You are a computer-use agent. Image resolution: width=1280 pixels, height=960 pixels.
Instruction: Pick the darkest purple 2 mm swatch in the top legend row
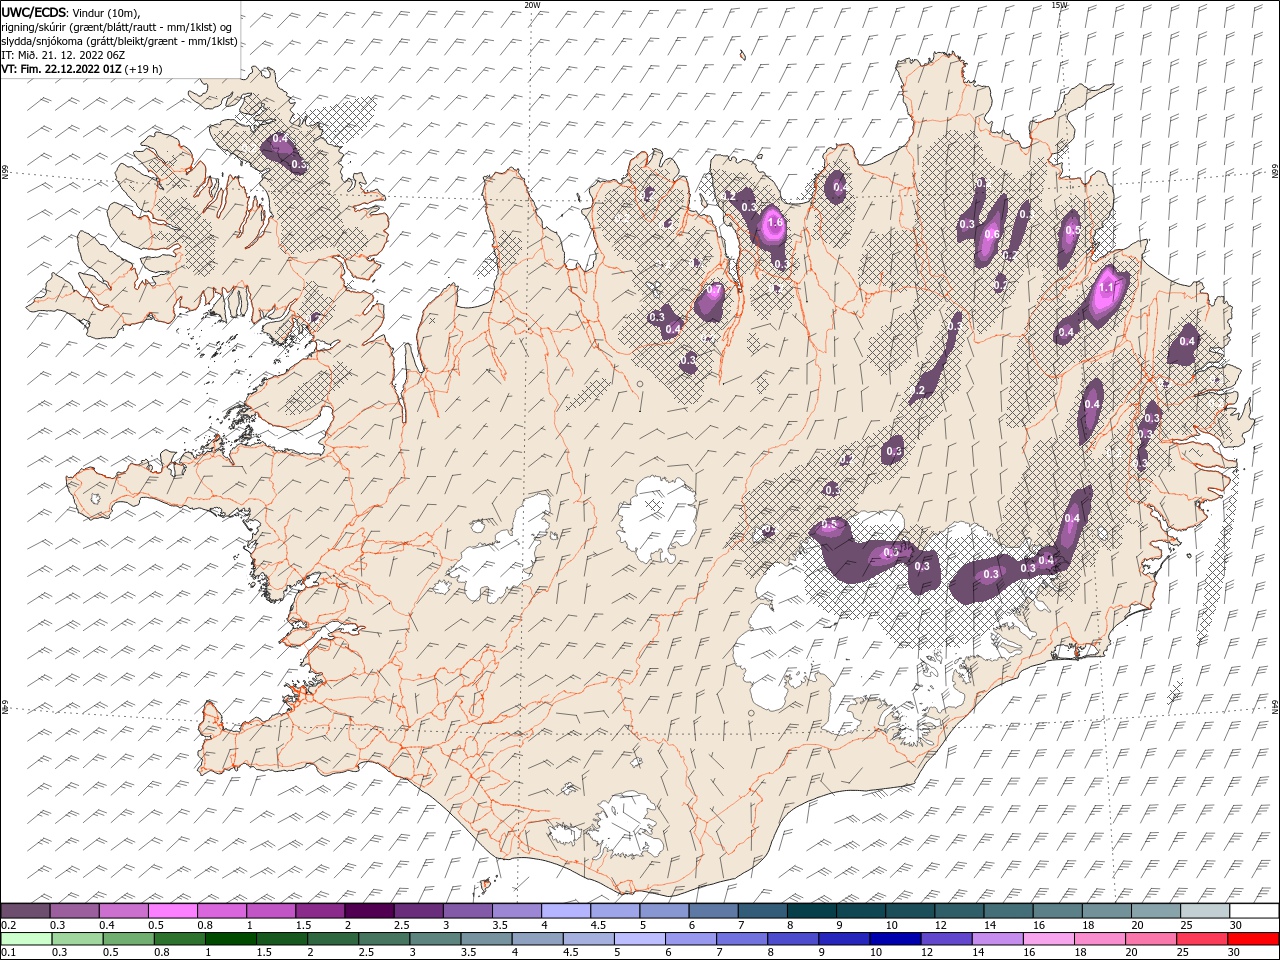pos(368,911)
